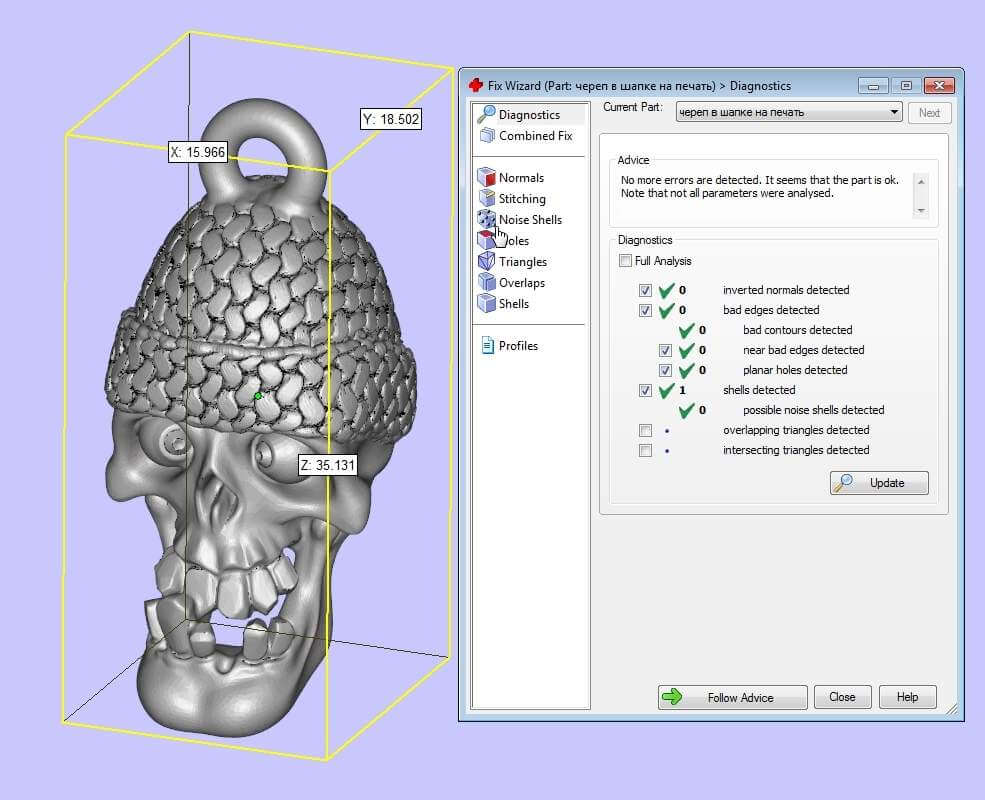
Task: Select the Stitching icon
Action: [x=487, y=199]
